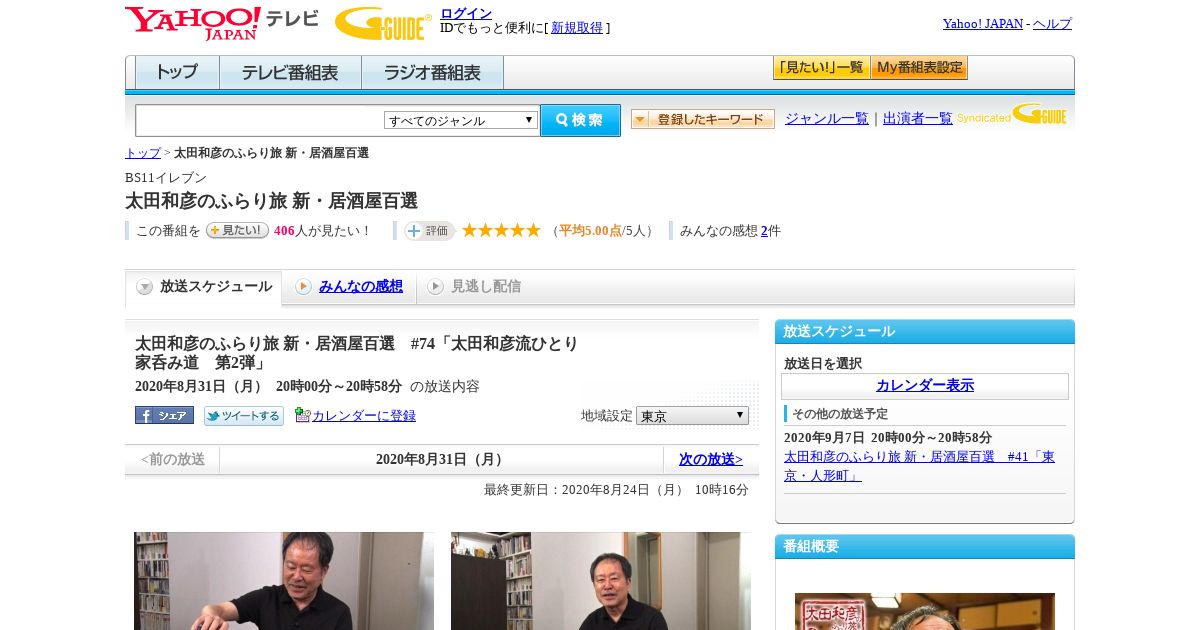Switch to the テレビ番組表 tab

(x=290, y=73)
